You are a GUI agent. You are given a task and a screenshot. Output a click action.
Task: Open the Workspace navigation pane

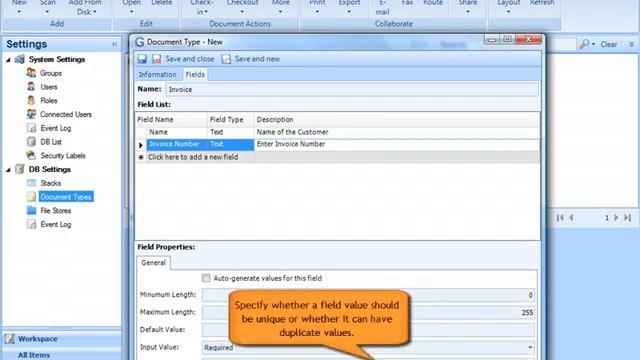tap(61, 339)
